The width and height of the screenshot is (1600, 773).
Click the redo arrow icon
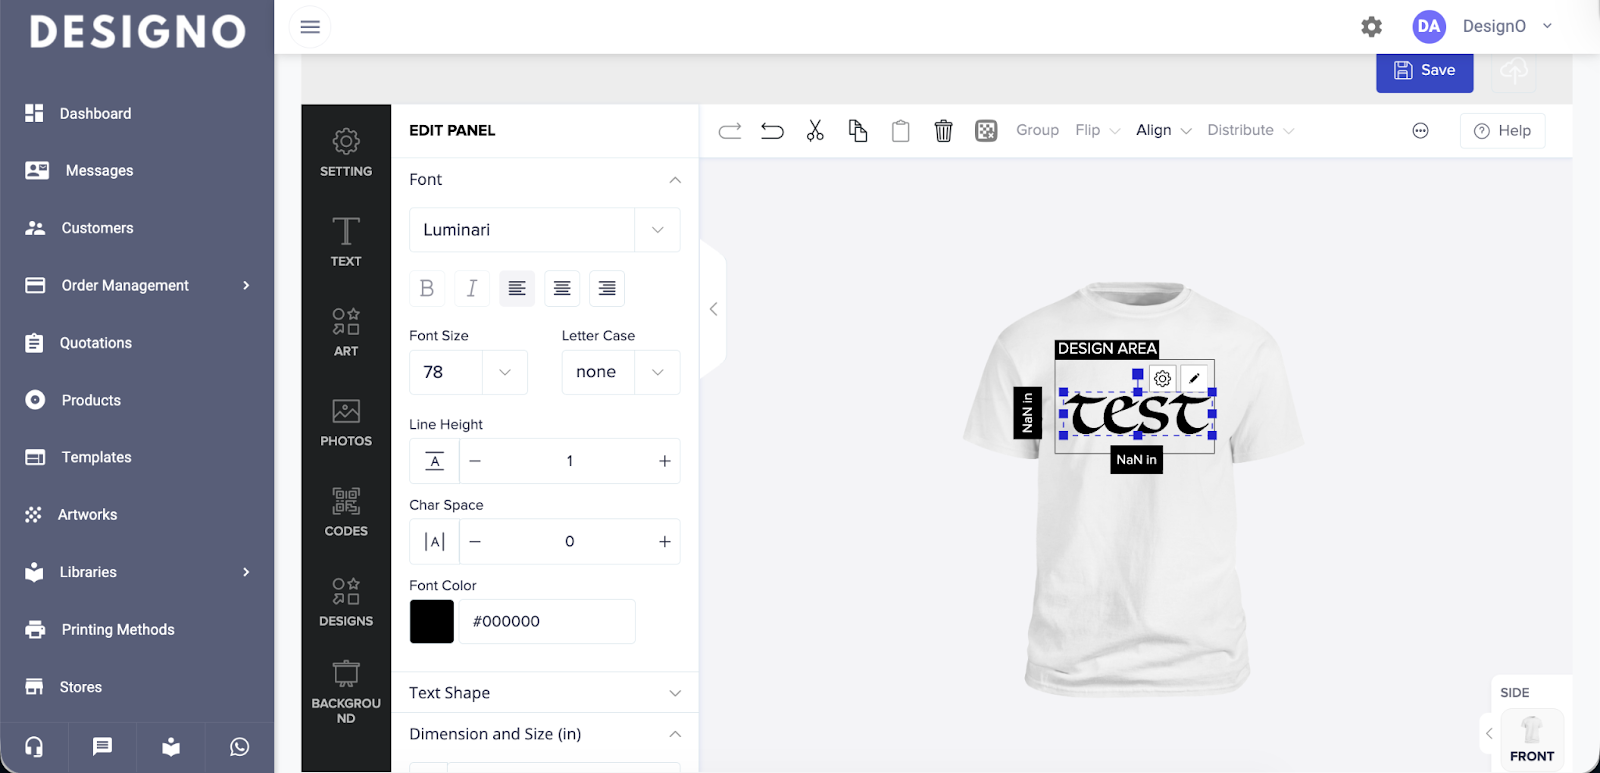(x=730, y=131)
